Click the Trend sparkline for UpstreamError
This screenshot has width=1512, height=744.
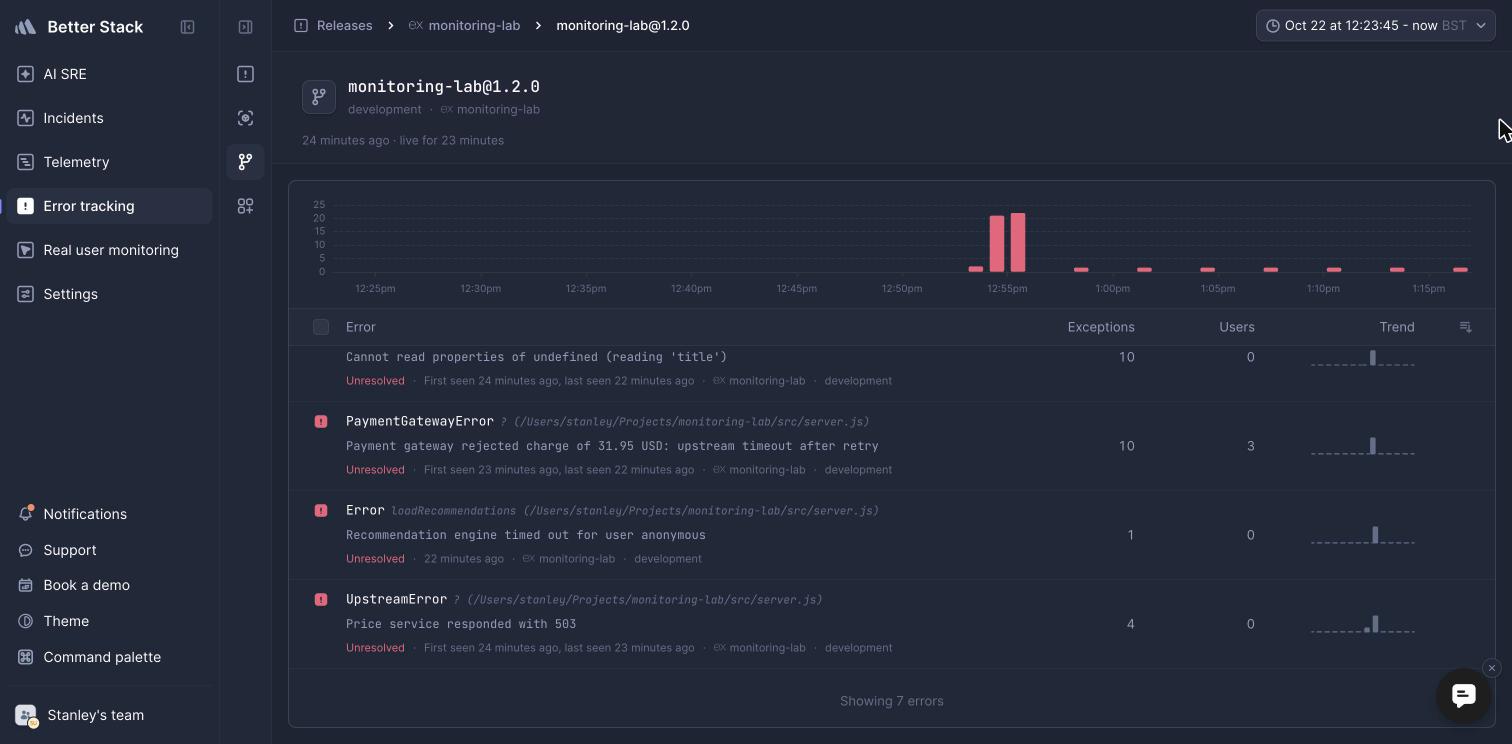(x=1363, y=624)
